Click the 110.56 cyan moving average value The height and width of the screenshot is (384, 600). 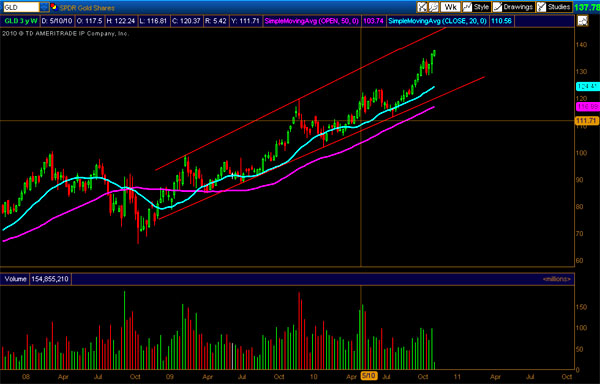pyautogui.click(x=501, y=21)
